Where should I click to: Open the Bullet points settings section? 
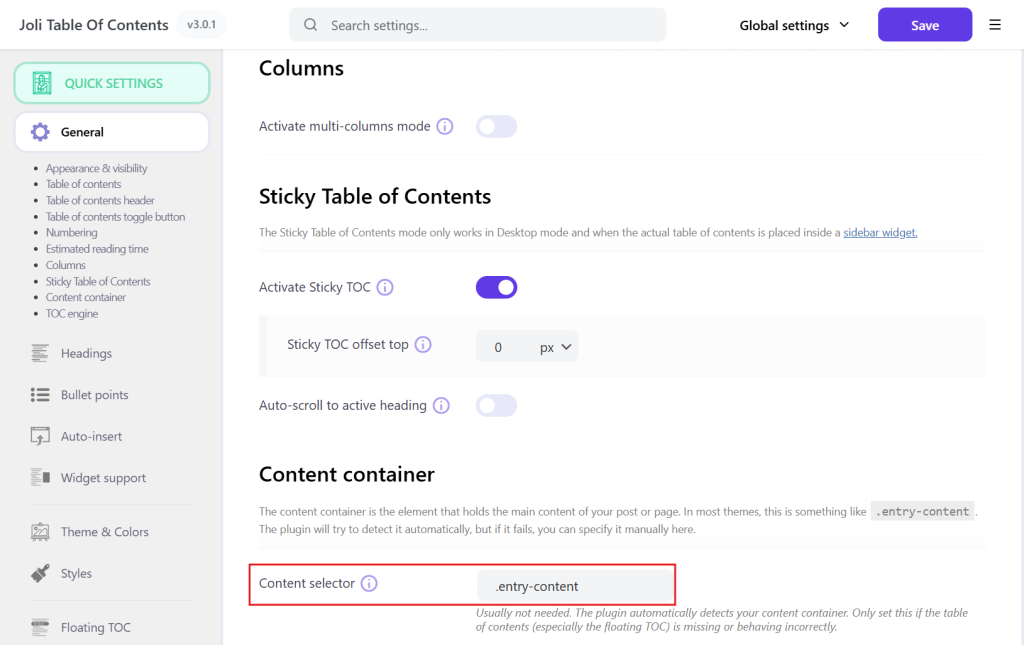[94, 395]
